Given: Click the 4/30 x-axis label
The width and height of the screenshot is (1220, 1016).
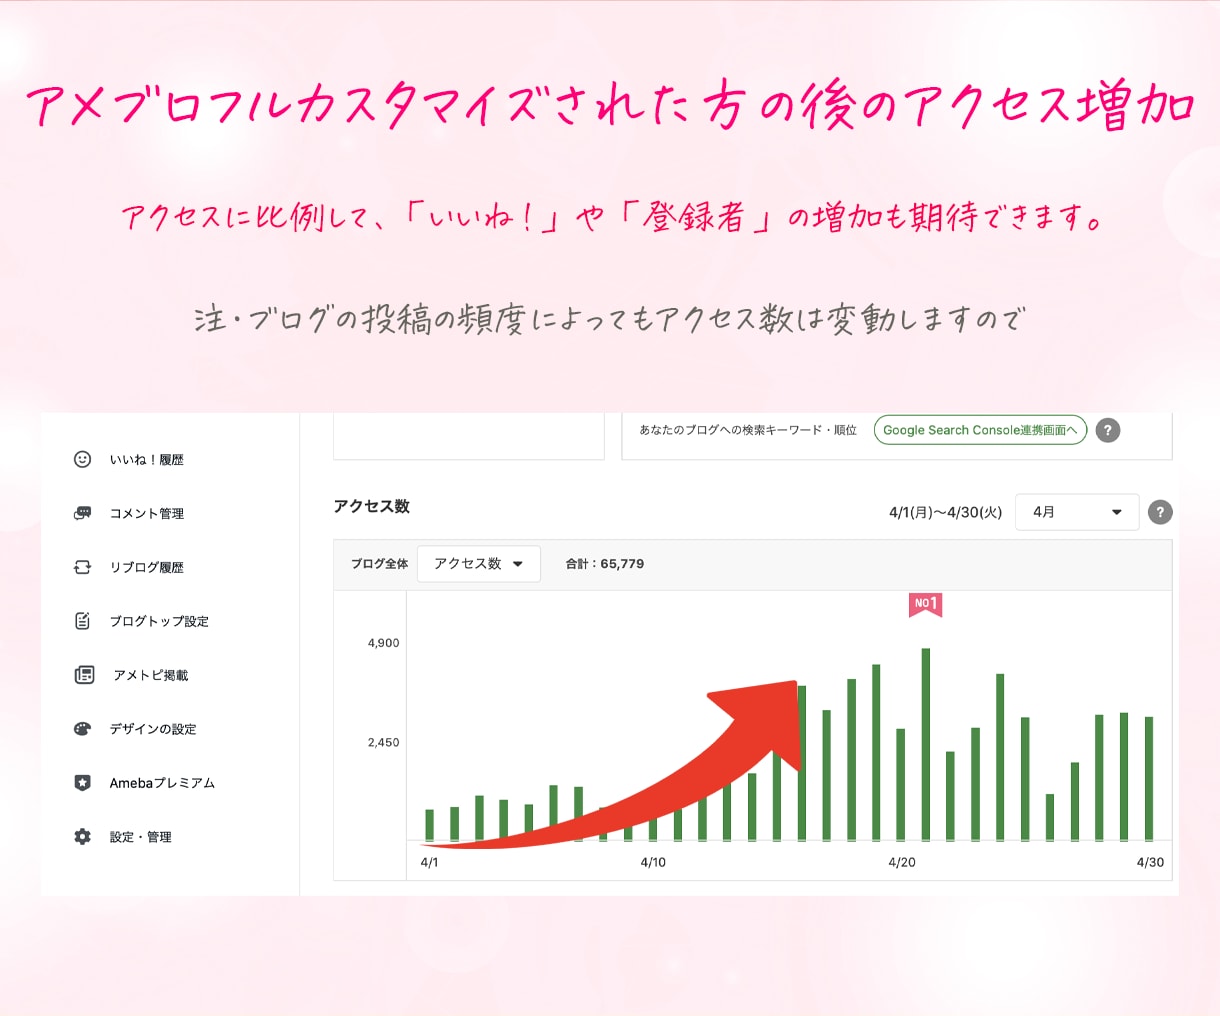Looking at the screenshot, I should (1150, 862).
